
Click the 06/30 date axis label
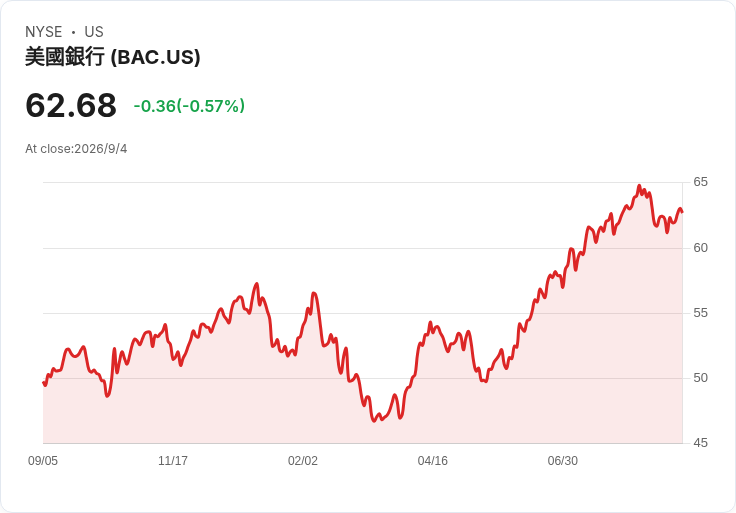(x=562, y=461)
